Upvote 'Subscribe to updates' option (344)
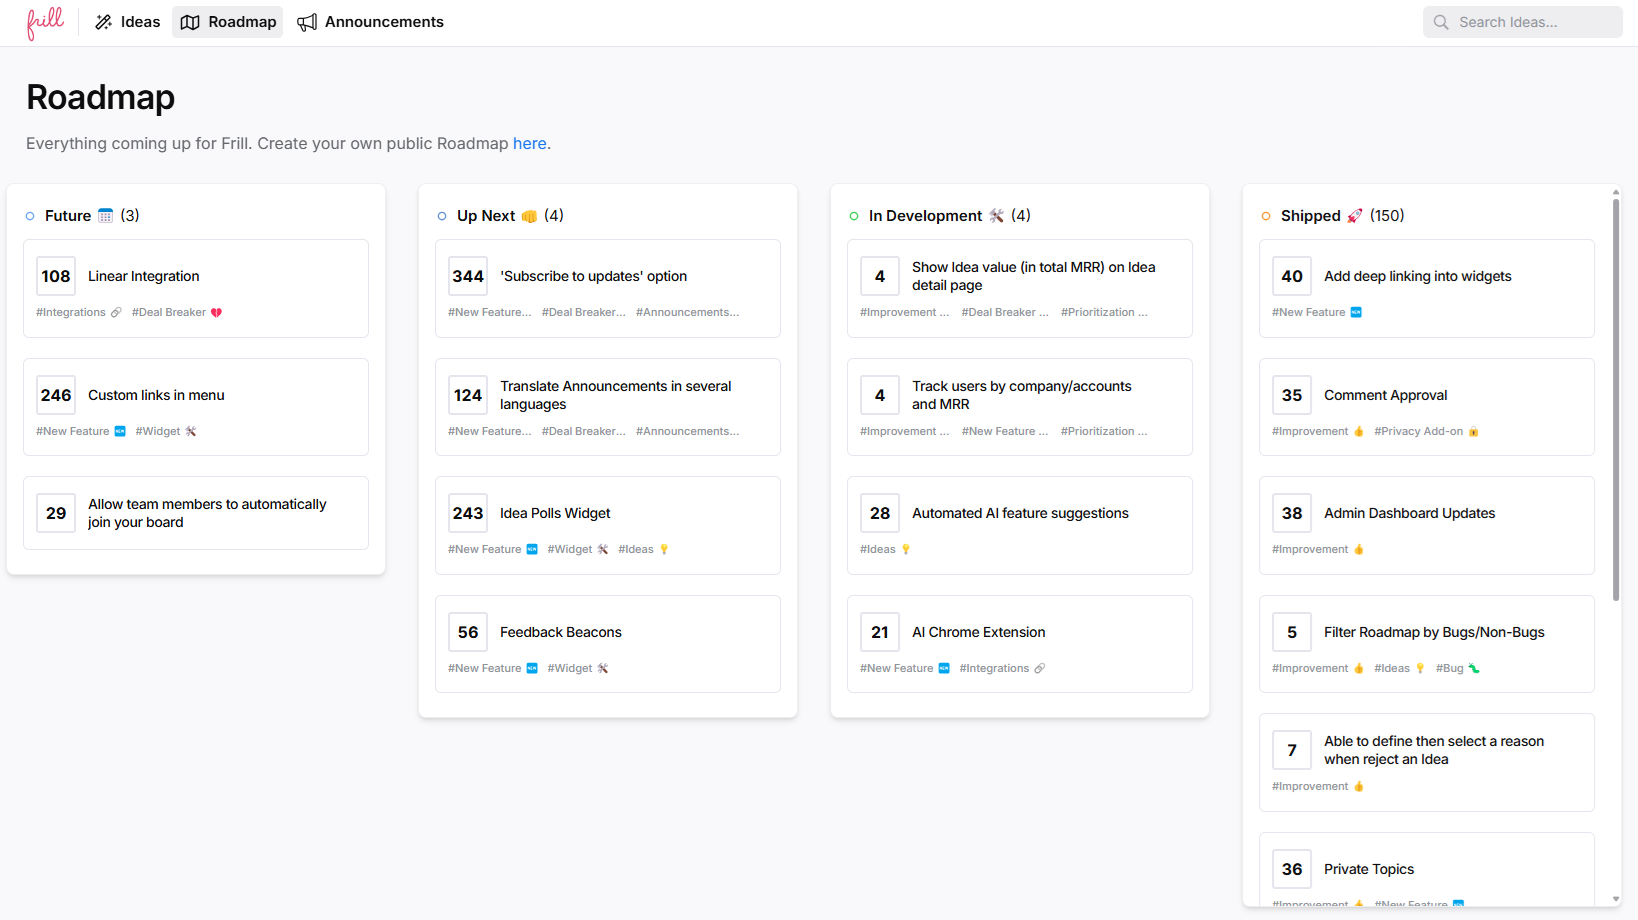The width and height of the screenshot is (1638, 920). 468,277
